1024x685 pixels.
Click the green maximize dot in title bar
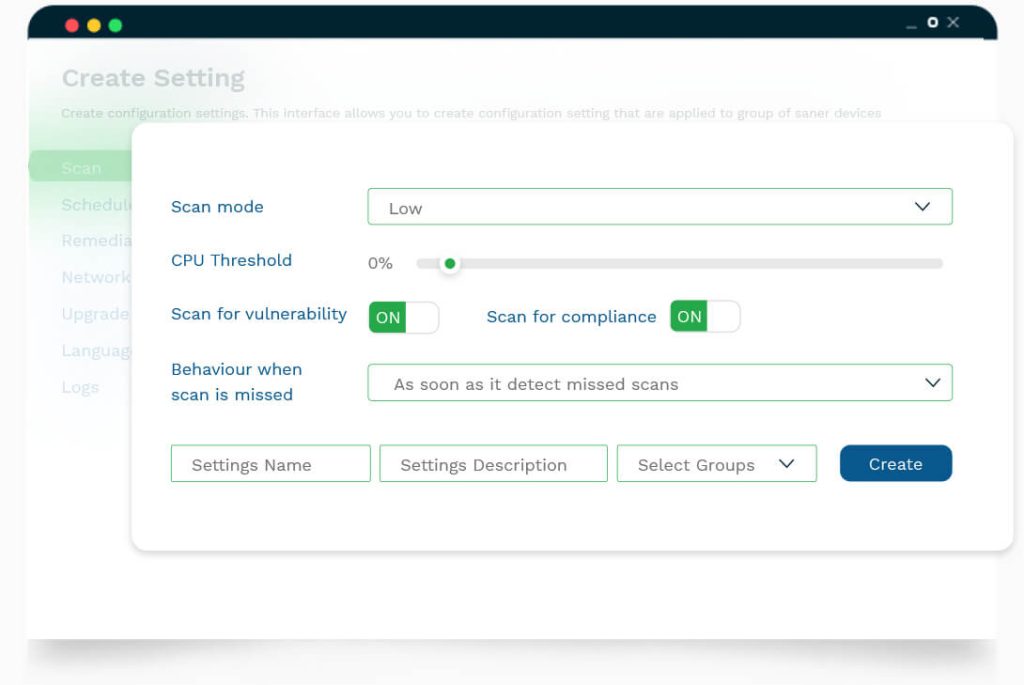click(x=115, y=25)
